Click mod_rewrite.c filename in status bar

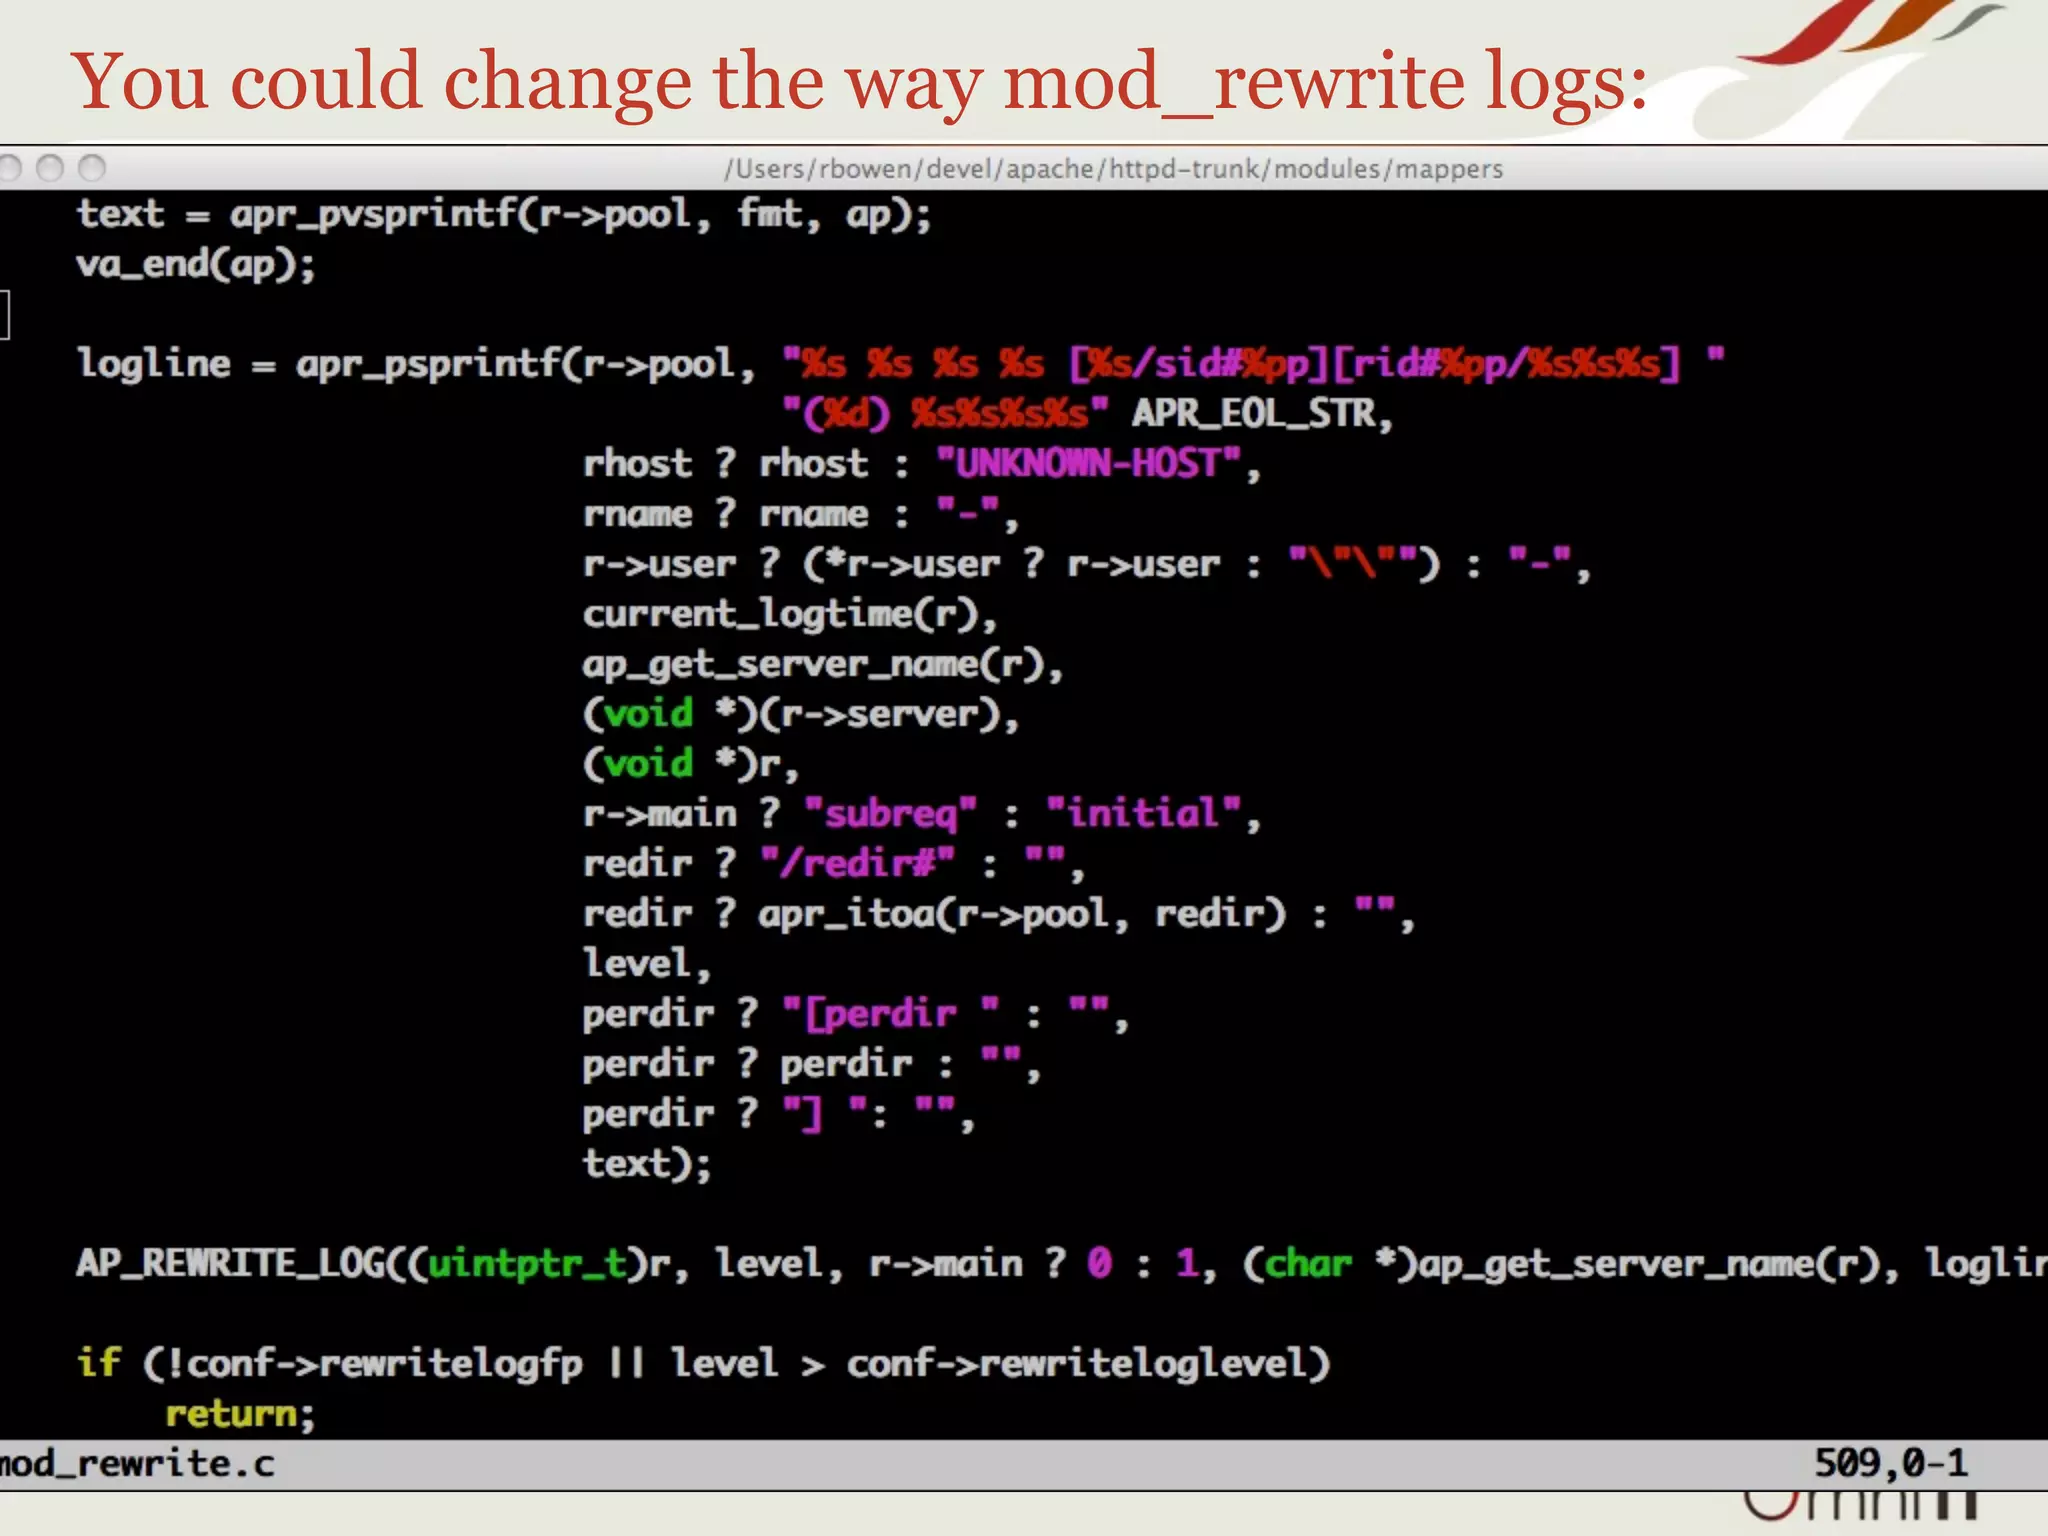tap(137, 1464)
